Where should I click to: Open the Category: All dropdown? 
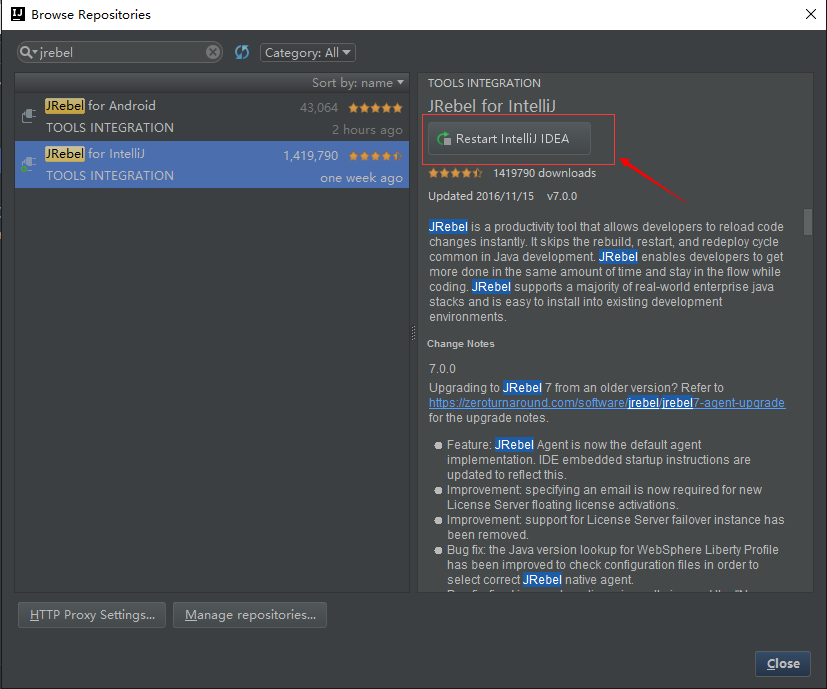pyautogui.click(x=307, y=53)
